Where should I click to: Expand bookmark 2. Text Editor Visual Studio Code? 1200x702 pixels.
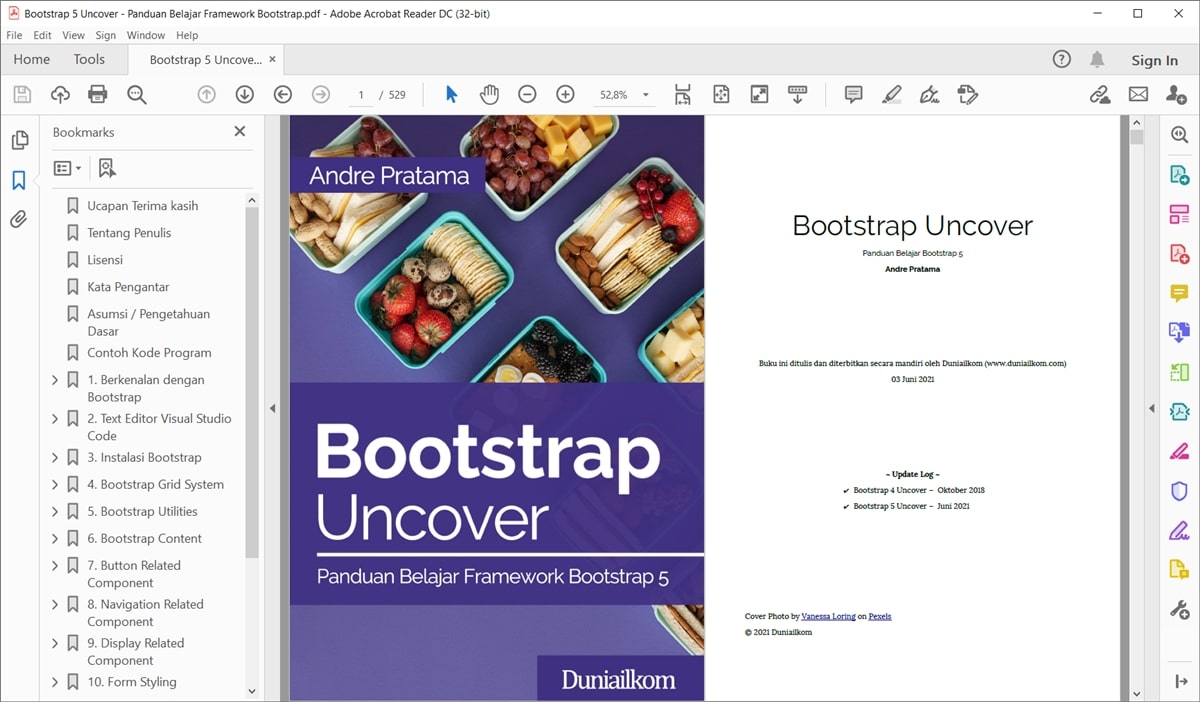tap(55, 419)
